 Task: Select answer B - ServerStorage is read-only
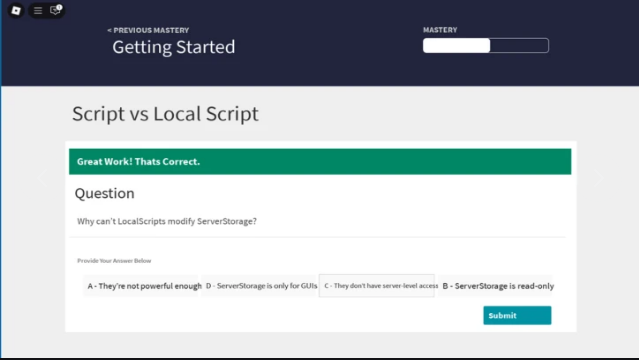pyautogui.click(x=495, y=286)
